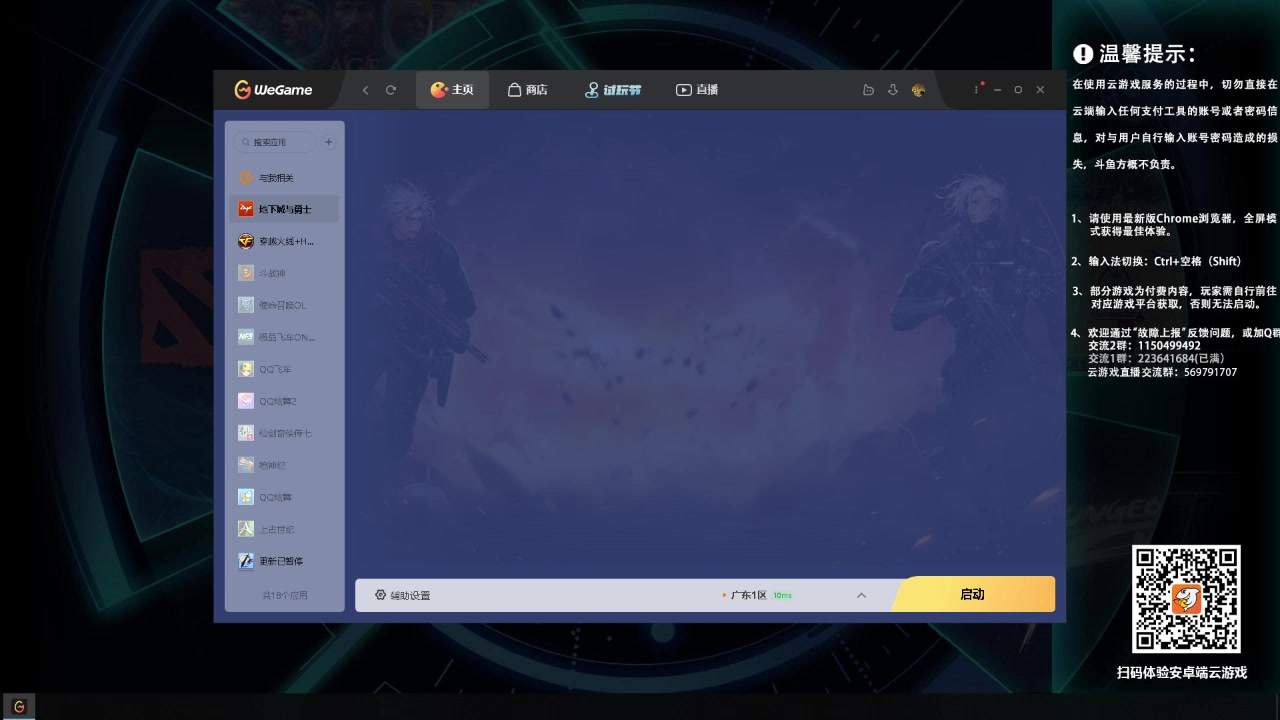Viewport: 1280px width, 720px height.
Task: Select QQ炫舞 in the game list
Action: [284, 497]
